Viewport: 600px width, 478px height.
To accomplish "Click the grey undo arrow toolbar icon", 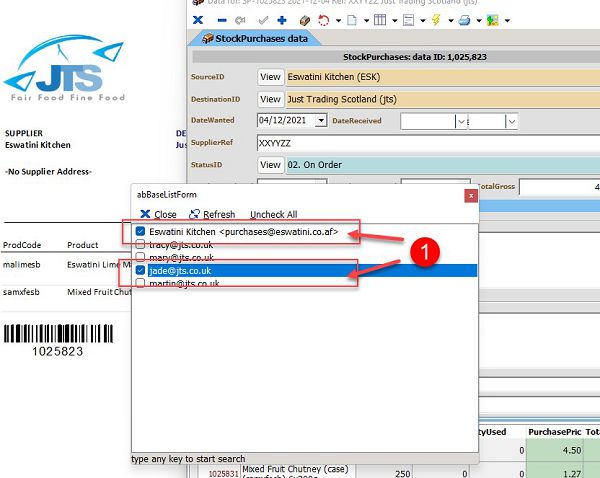I will (240, 20).
